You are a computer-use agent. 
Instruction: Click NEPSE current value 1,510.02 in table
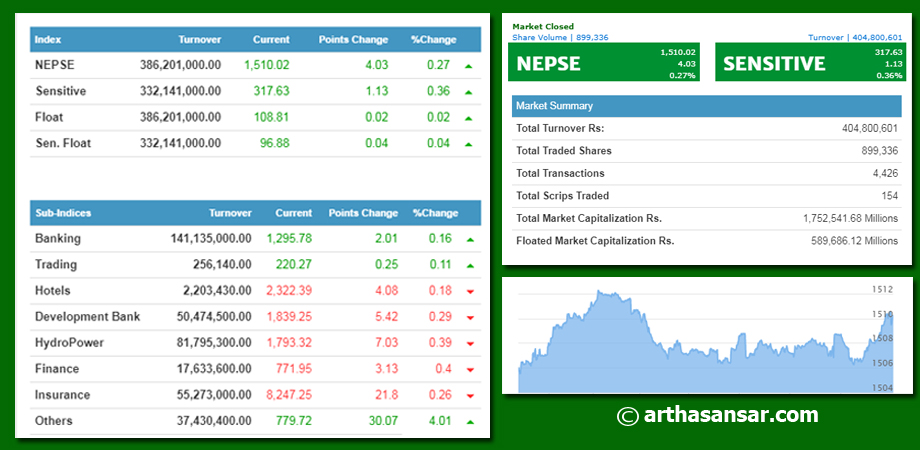click(x=267, y=65)
